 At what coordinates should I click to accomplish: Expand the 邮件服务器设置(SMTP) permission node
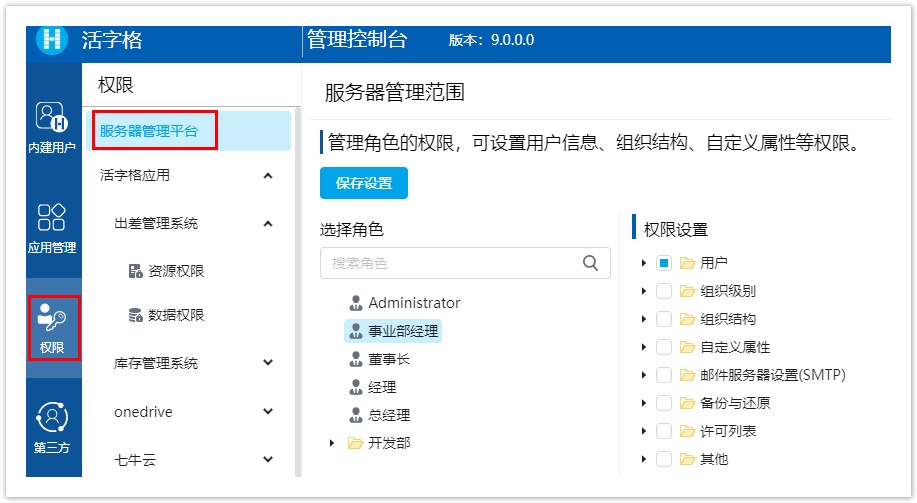tap(642, 375)
